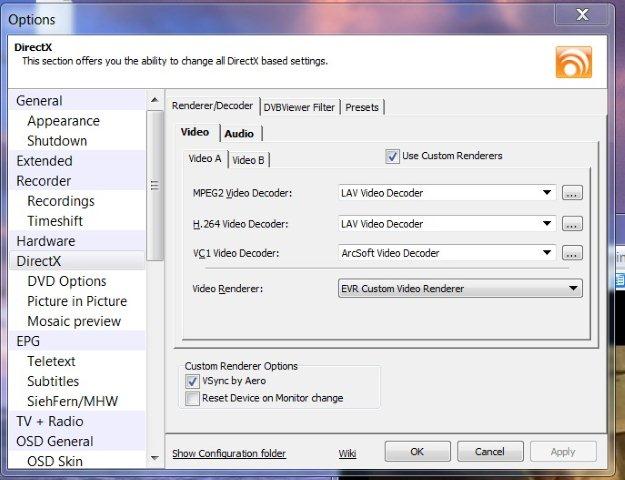Disable VSync by Aero option
This screenshot has width=625, height=480.
coord(193,381)
